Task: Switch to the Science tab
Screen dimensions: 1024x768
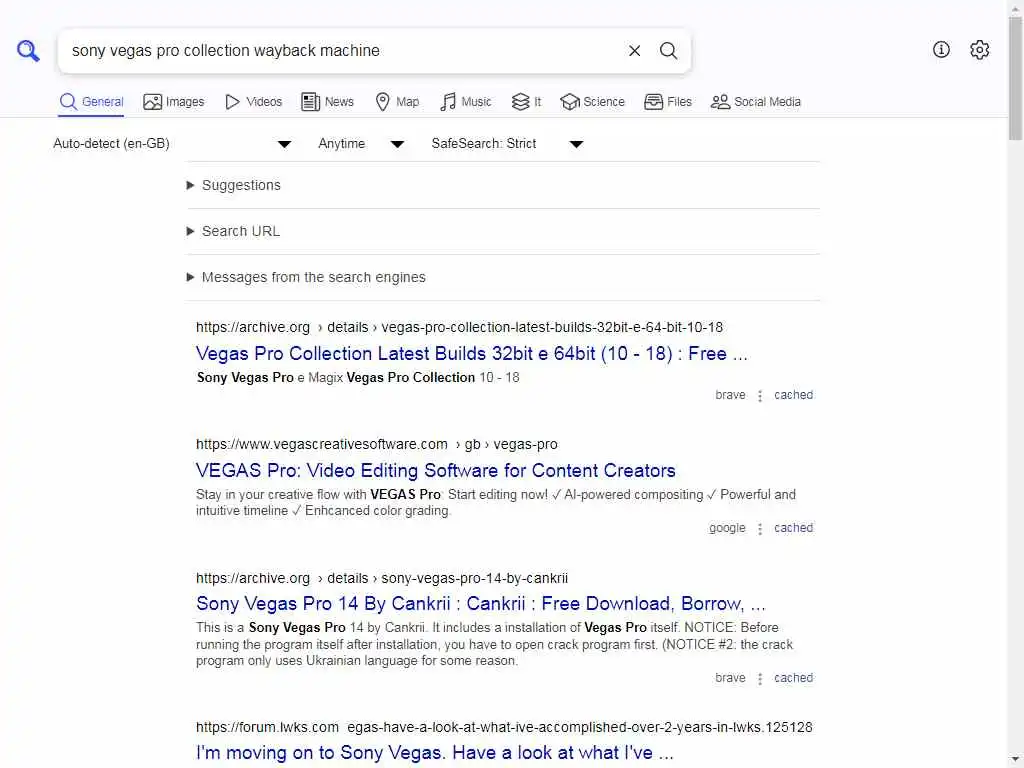Action: pyautogui.click(x=592, y=102)
